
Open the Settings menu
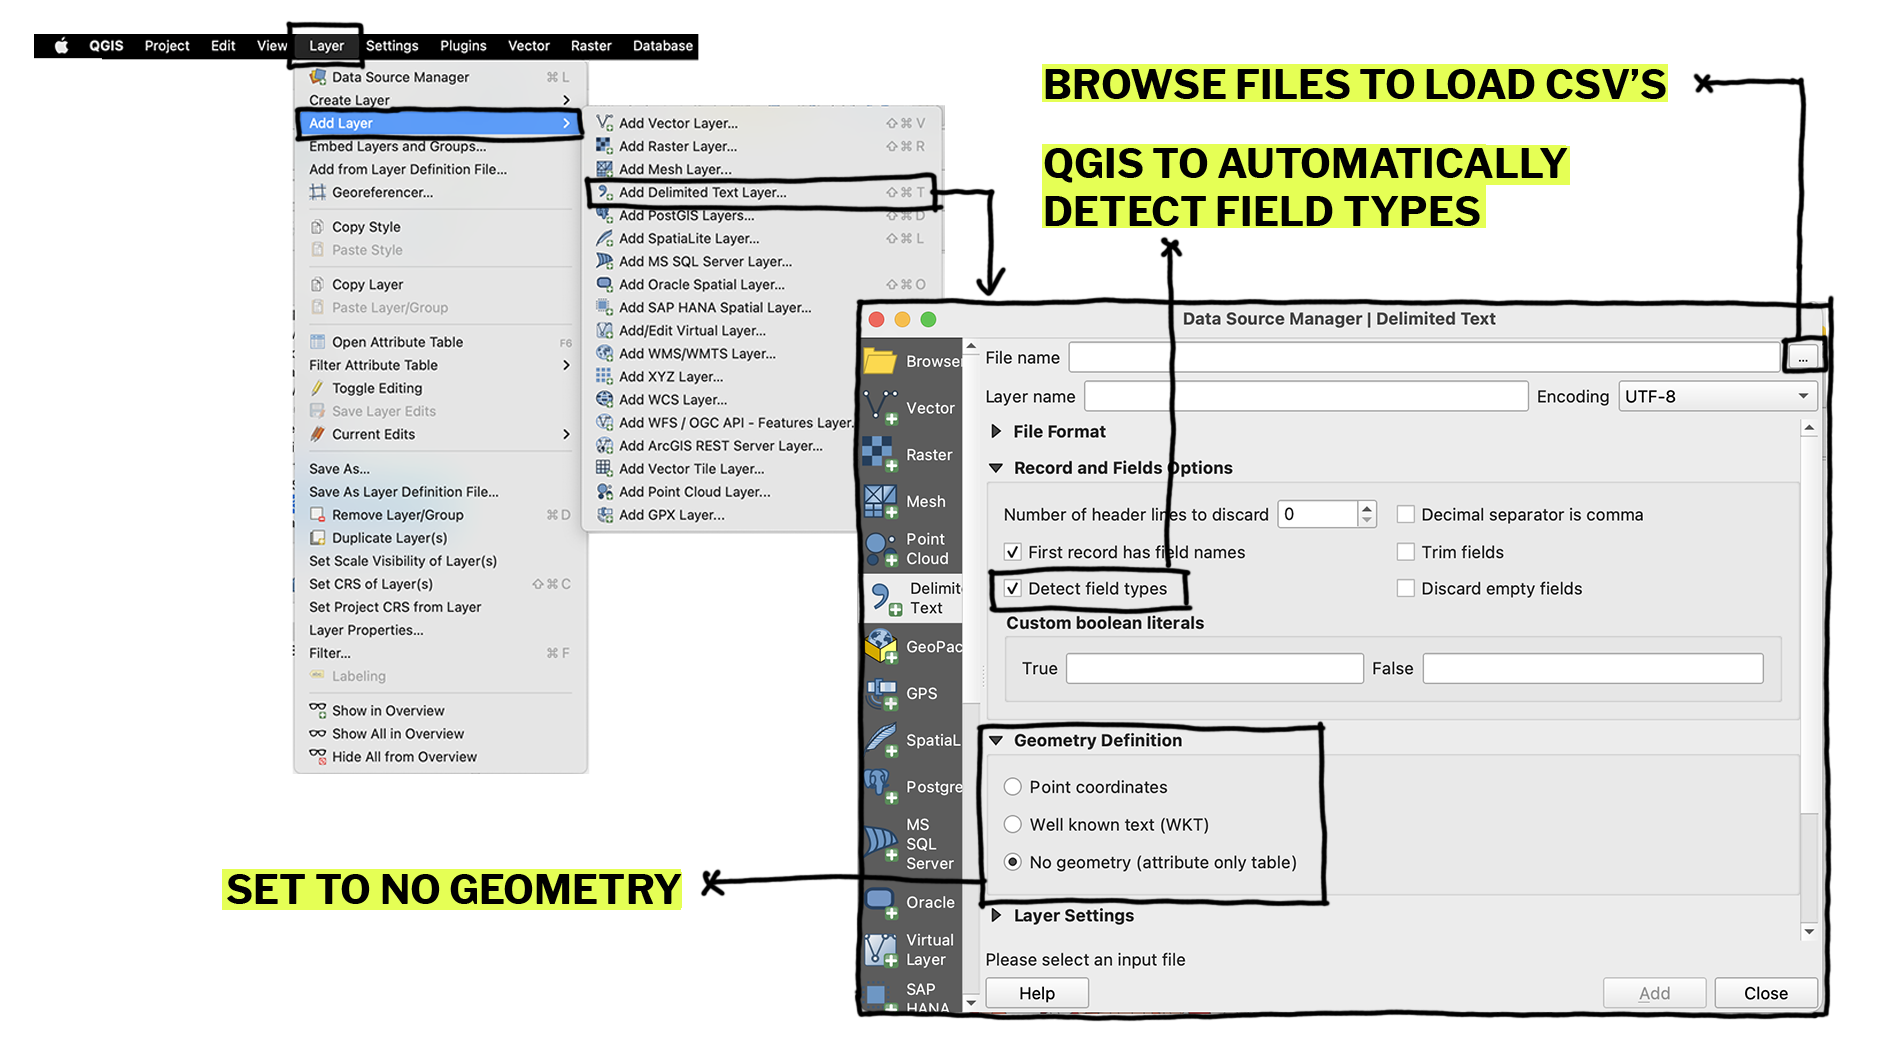click(x=392, y=46)
